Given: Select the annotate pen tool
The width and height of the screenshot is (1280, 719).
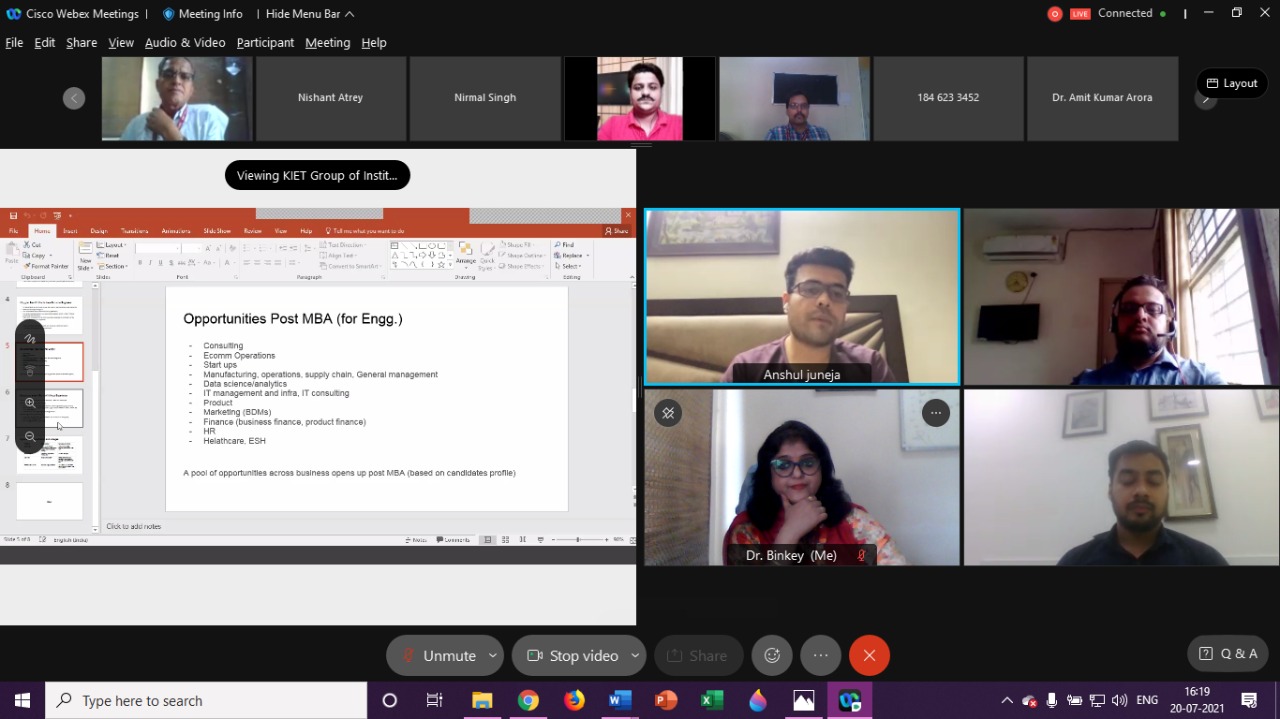Looking at the screenshot, I should [30, 339].
